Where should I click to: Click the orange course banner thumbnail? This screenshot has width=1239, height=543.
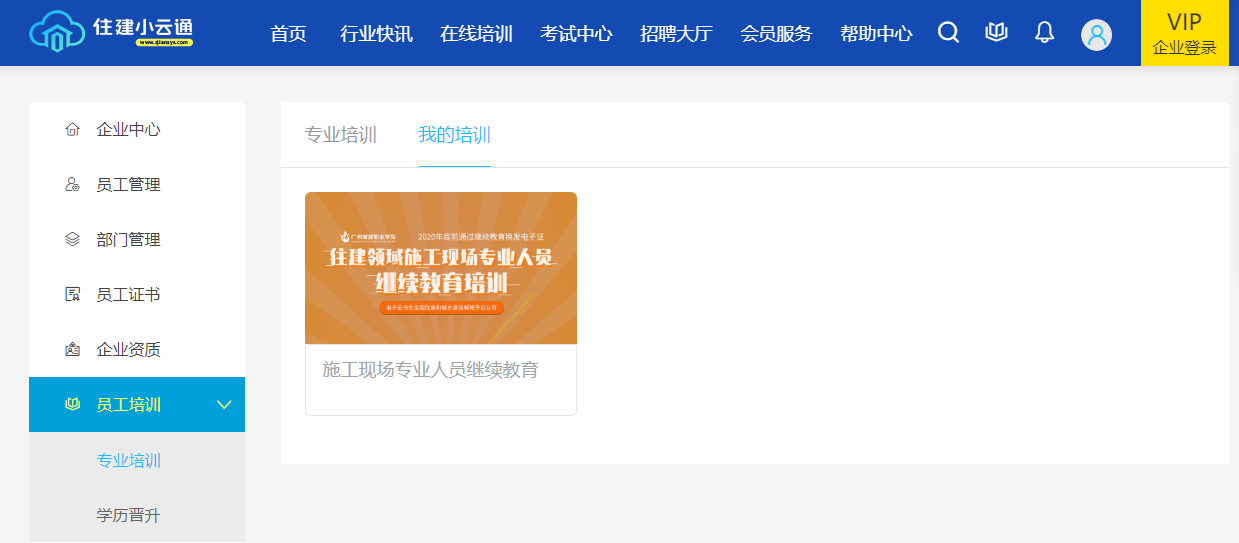pyautogui.click(x=440, y=268)
